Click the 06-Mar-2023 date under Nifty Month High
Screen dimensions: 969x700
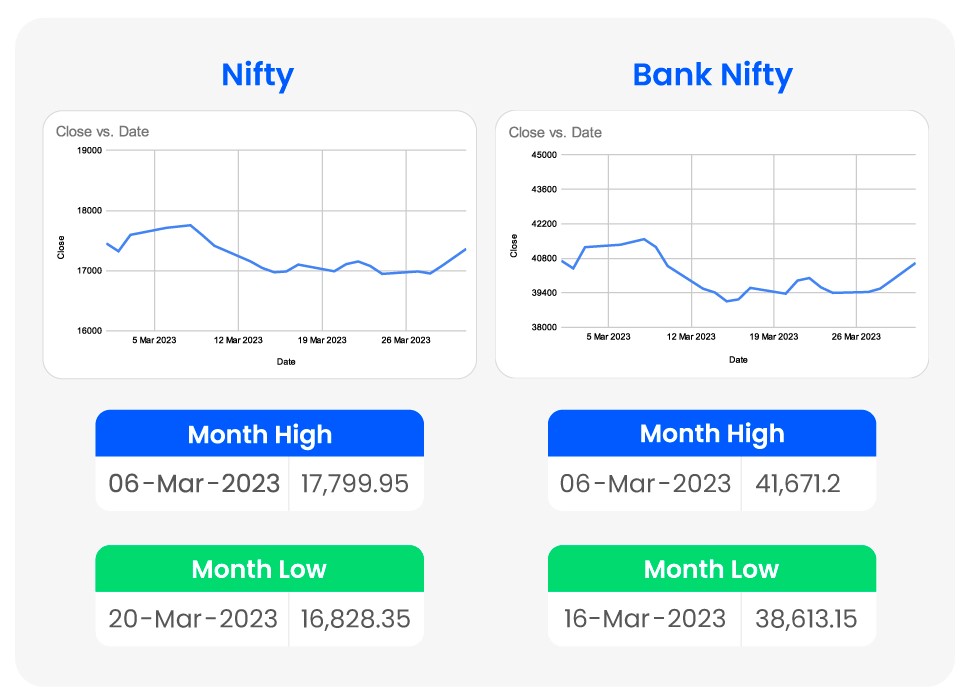[193, 484]
